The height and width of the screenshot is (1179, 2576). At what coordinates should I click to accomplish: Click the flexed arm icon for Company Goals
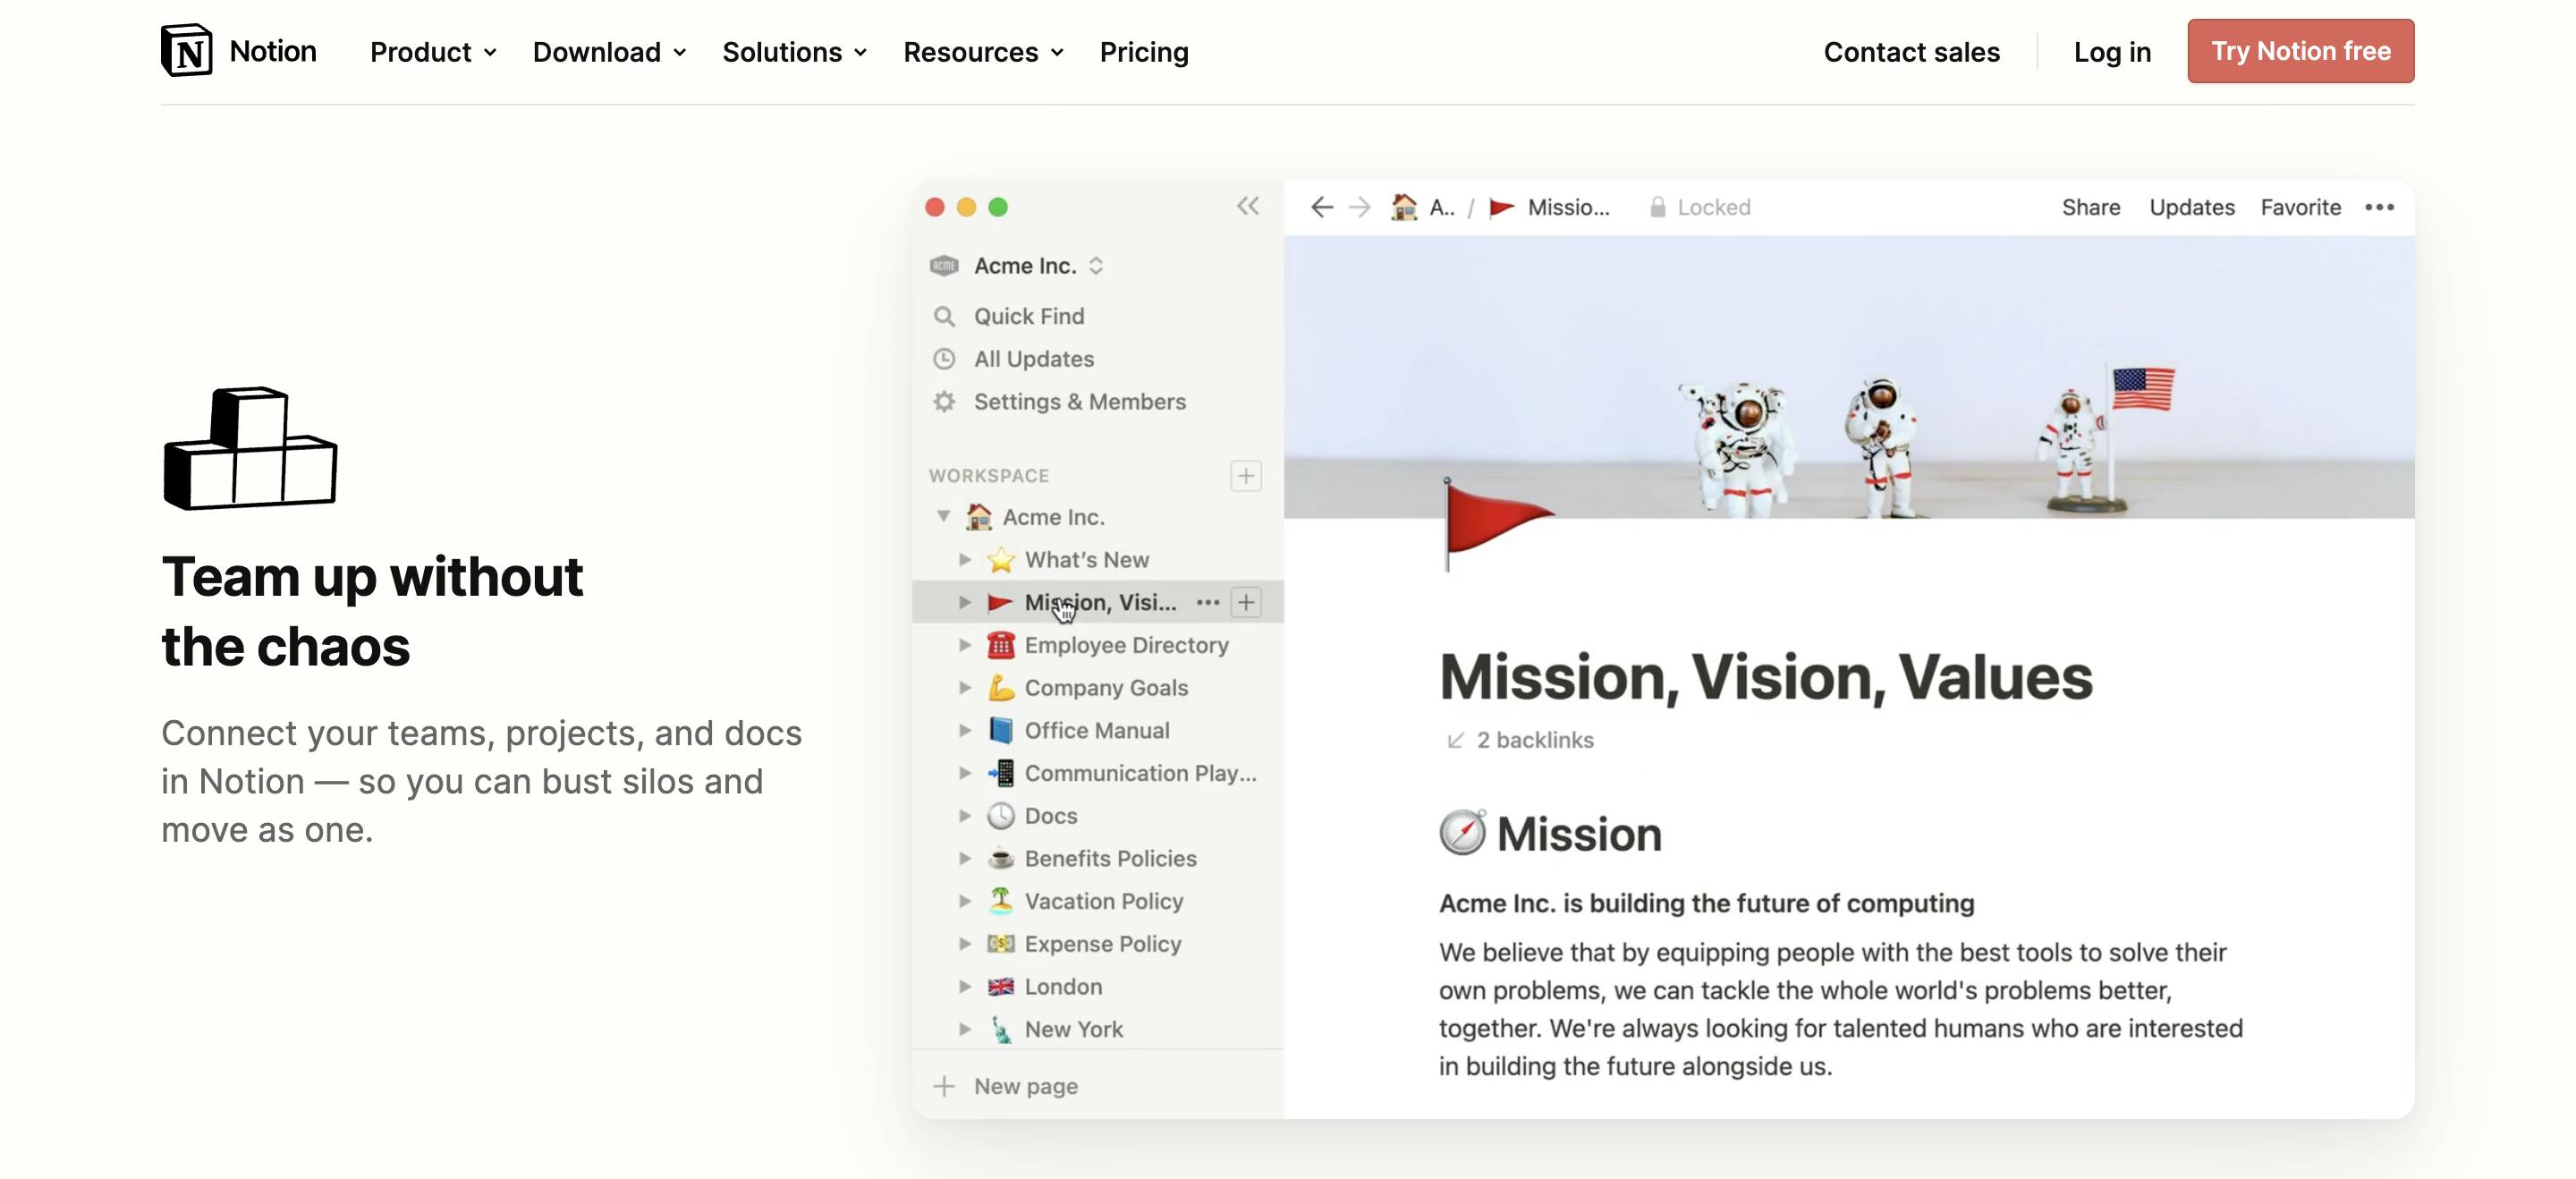1001,688
